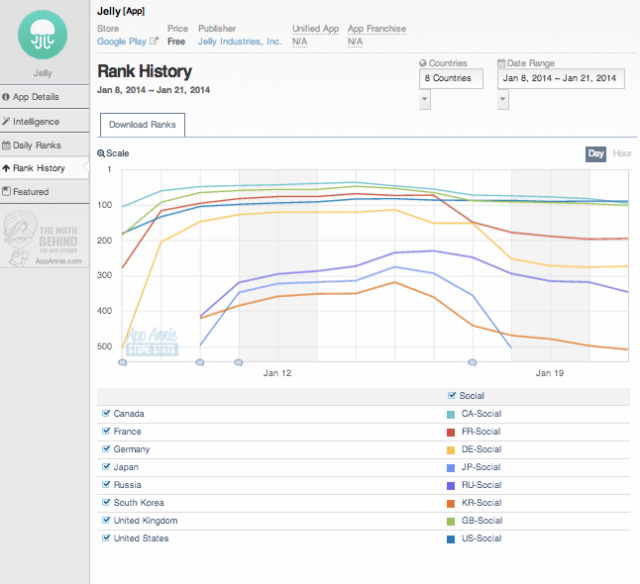The image size is (640, 584).
Task: Open the 8 Countries selector box
Action: (451, 78)
